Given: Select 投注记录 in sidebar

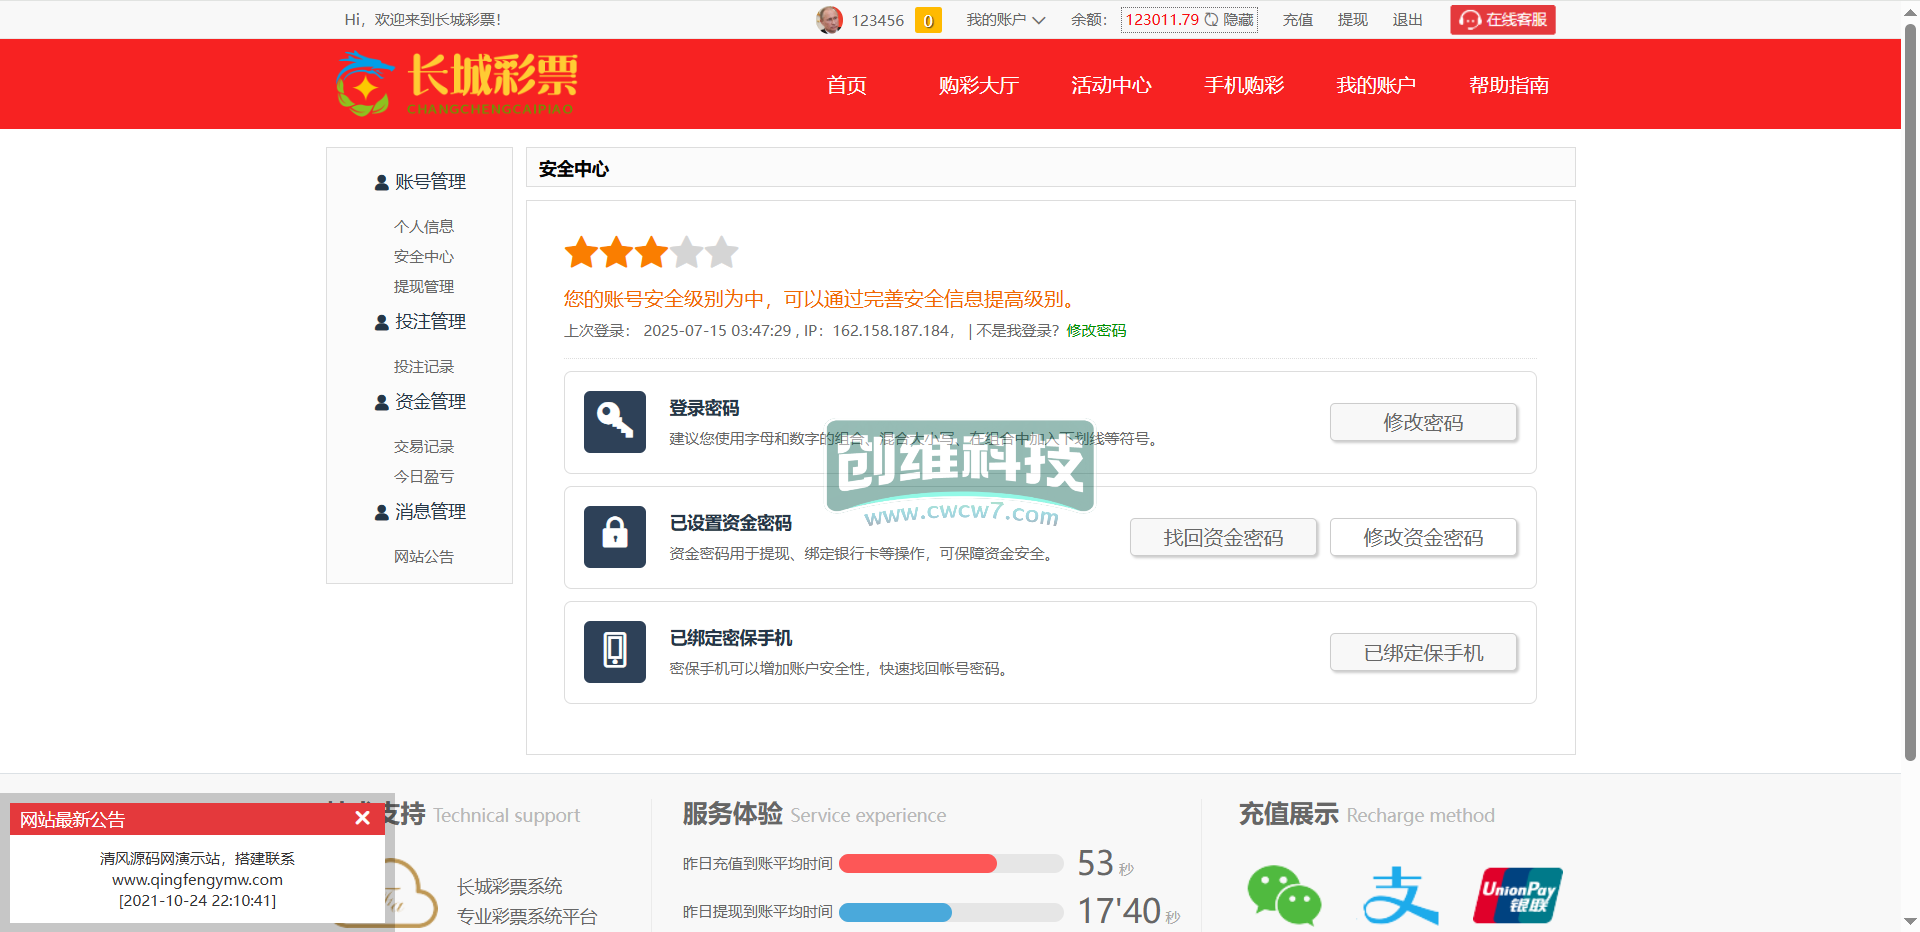Looking at the screenshot, I should click(424, 367).
